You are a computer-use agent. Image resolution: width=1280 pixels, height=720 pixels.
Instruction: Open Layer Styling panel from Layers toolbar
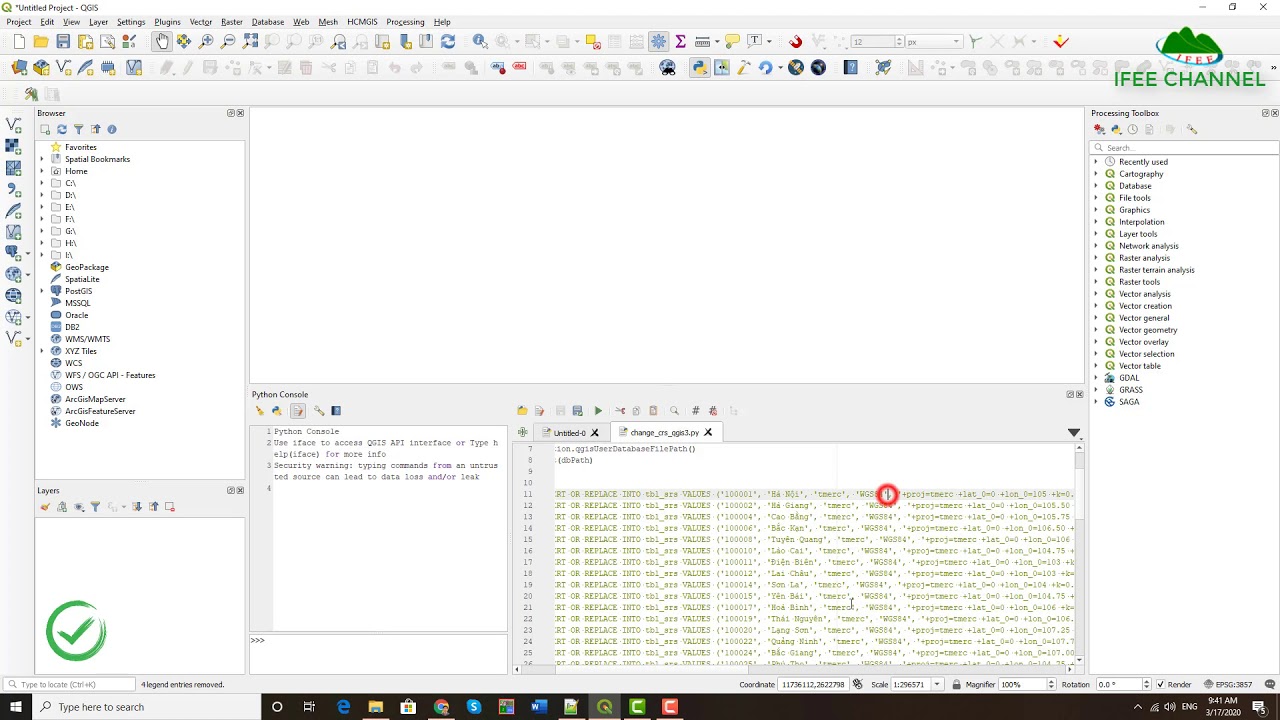45,507
